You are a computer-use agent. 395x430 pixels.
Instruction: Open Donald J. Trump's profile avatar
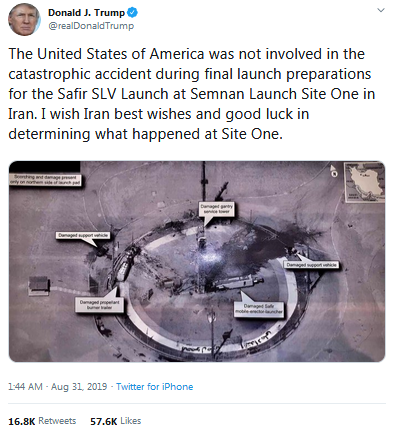(x=24, y=20)
